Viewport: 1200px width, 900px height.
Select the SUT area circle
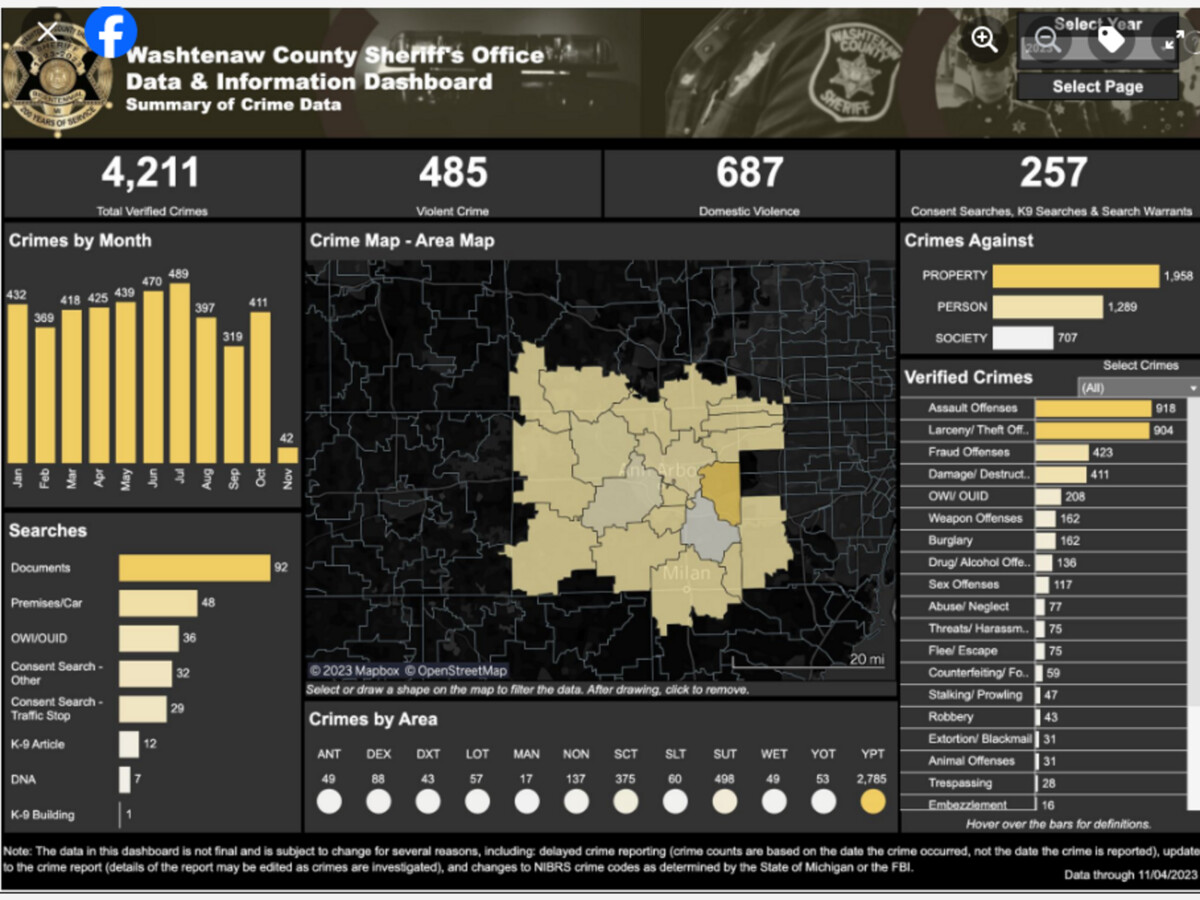(724, 801)
